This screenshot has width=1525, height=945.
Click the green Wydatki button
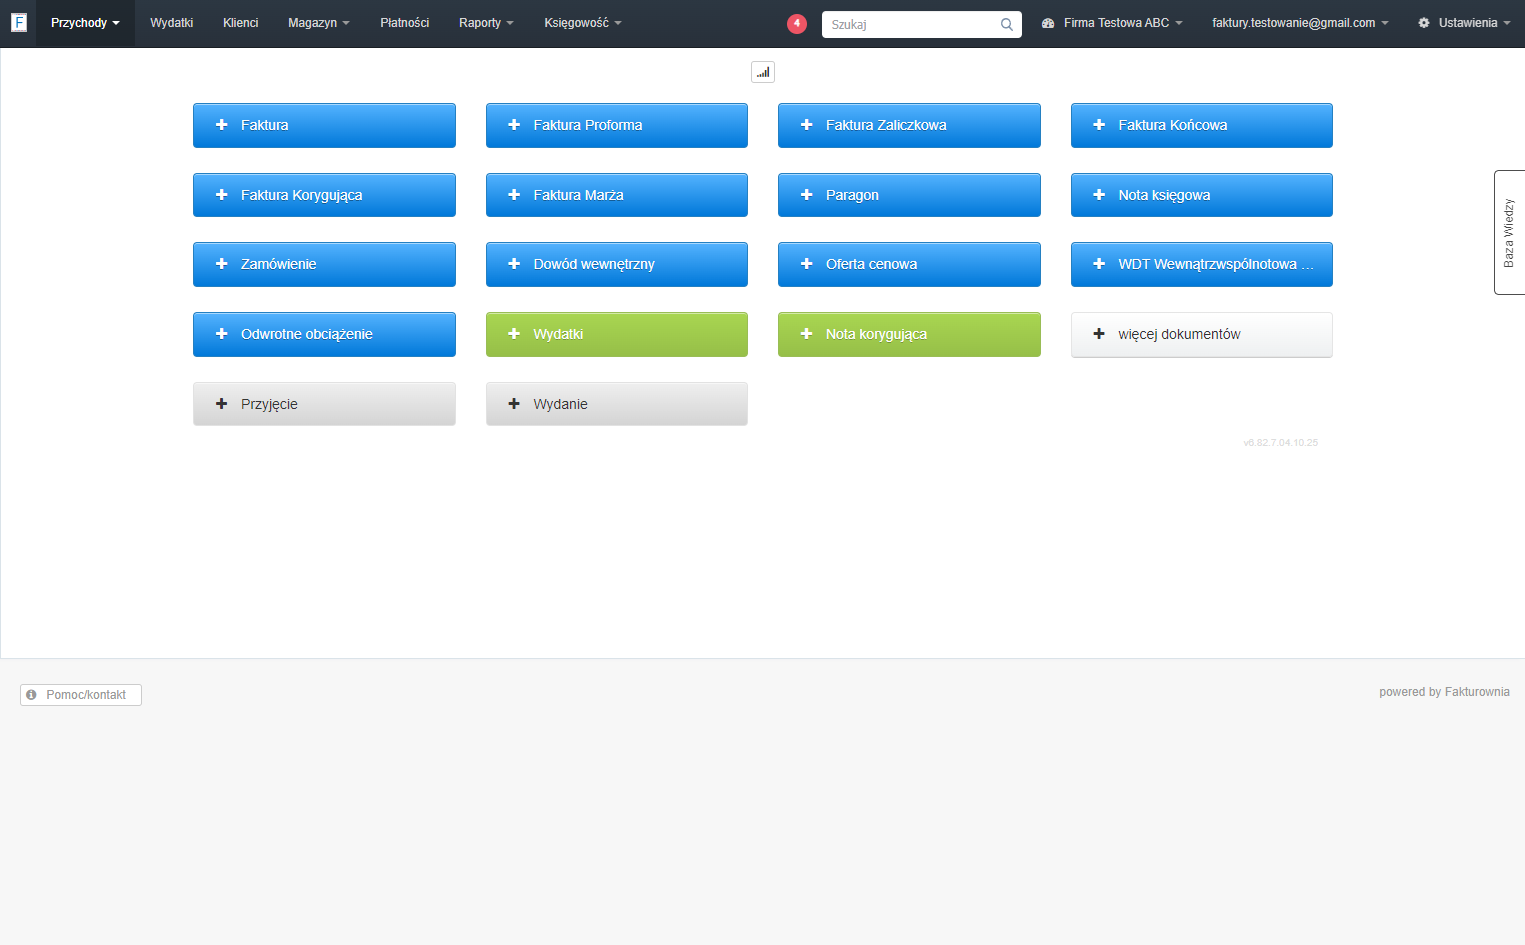617,334
